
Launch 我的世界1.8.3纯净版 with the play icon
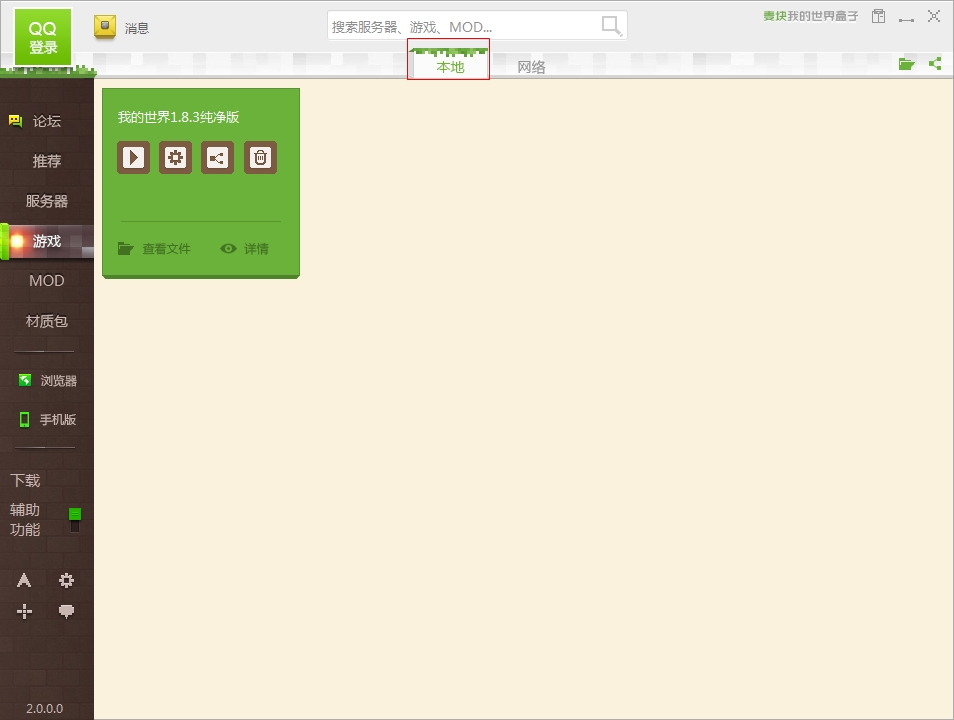tap(133, 157)
